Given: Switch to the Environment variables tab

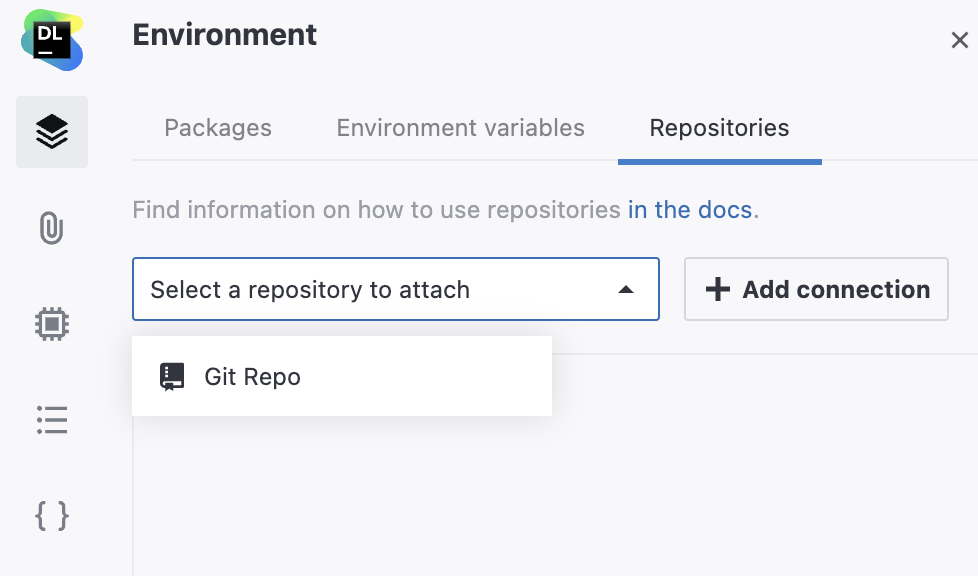Looking at the screenshot, I should [460, 128].
